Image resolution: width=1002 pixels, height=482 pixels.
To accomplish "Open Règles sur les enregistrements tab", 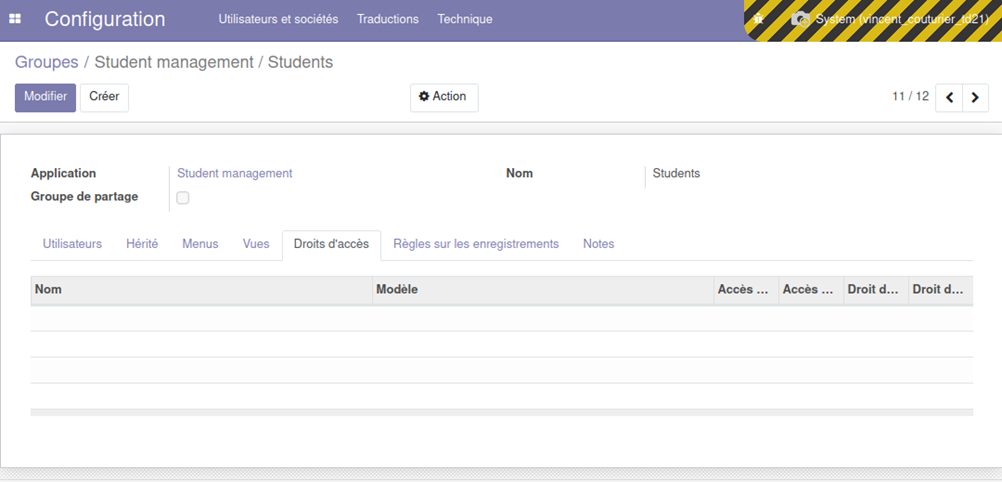I will 476,244.
